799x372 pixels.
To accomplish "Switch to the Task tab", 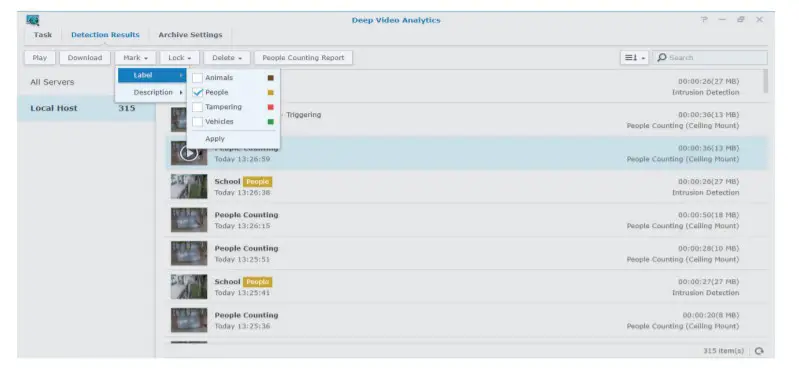I will pyautogui.click(x=43, y=35).
